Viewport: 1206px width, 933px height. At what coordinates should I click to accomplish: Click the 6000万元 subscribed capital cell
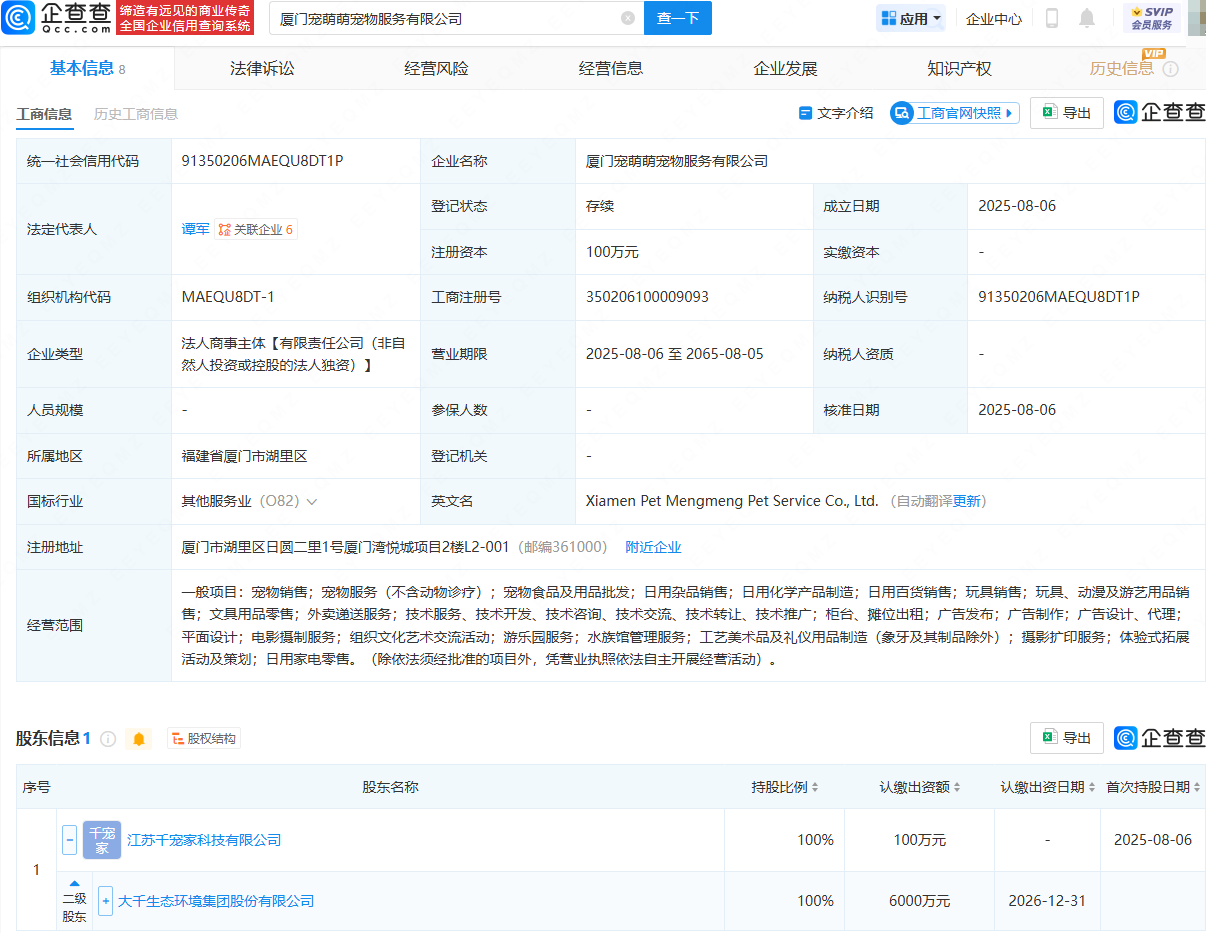pos(920,901)
